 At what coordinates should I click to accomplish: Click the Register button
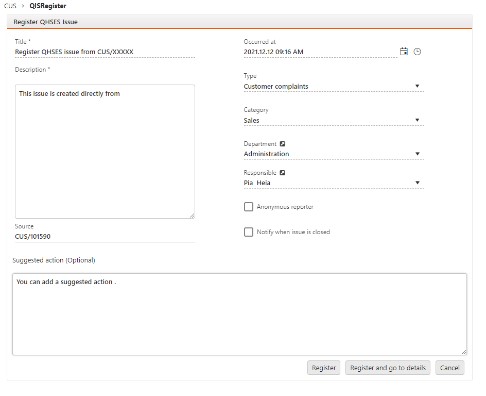coord(323,368)
